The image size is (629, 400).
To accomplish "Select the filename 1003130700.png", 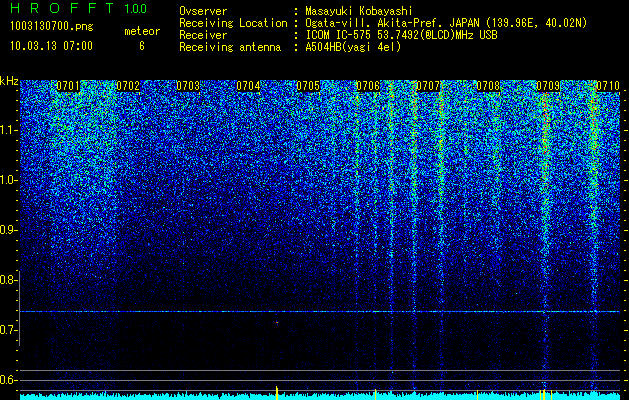I will tap(52, 27).
